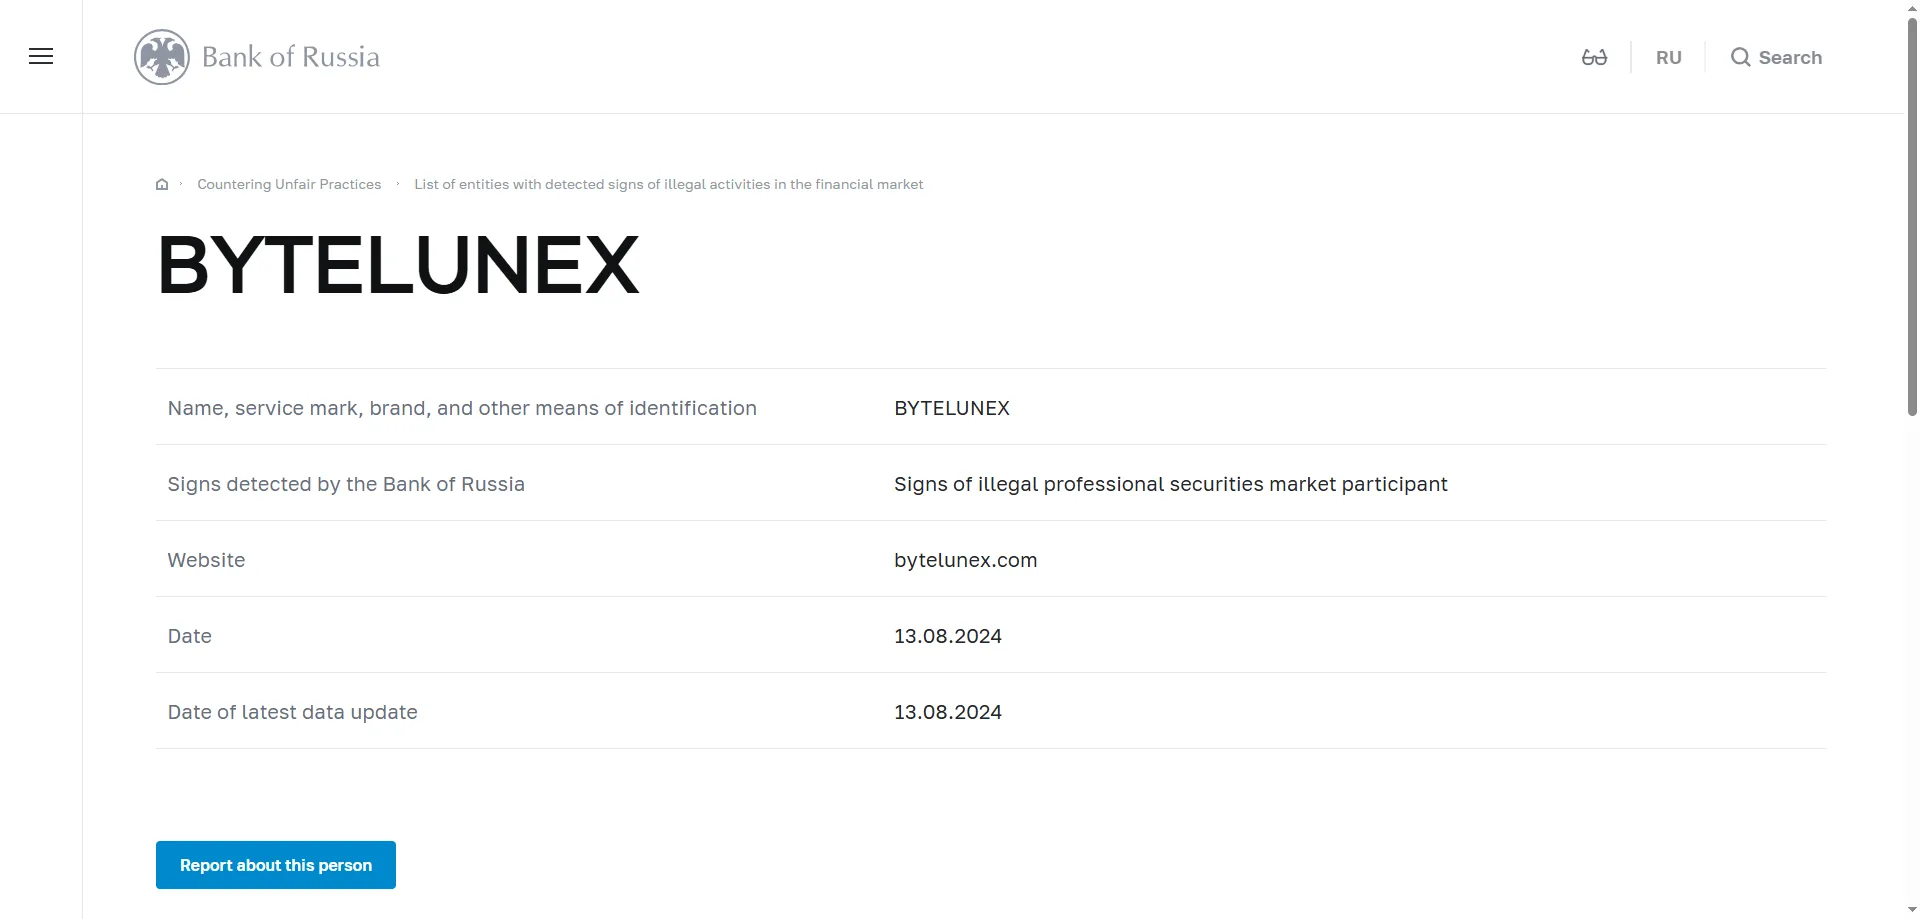Click the Date value 13.08.2024
The width and height of the screenshot is (1920, 919).
pos(947,636)
